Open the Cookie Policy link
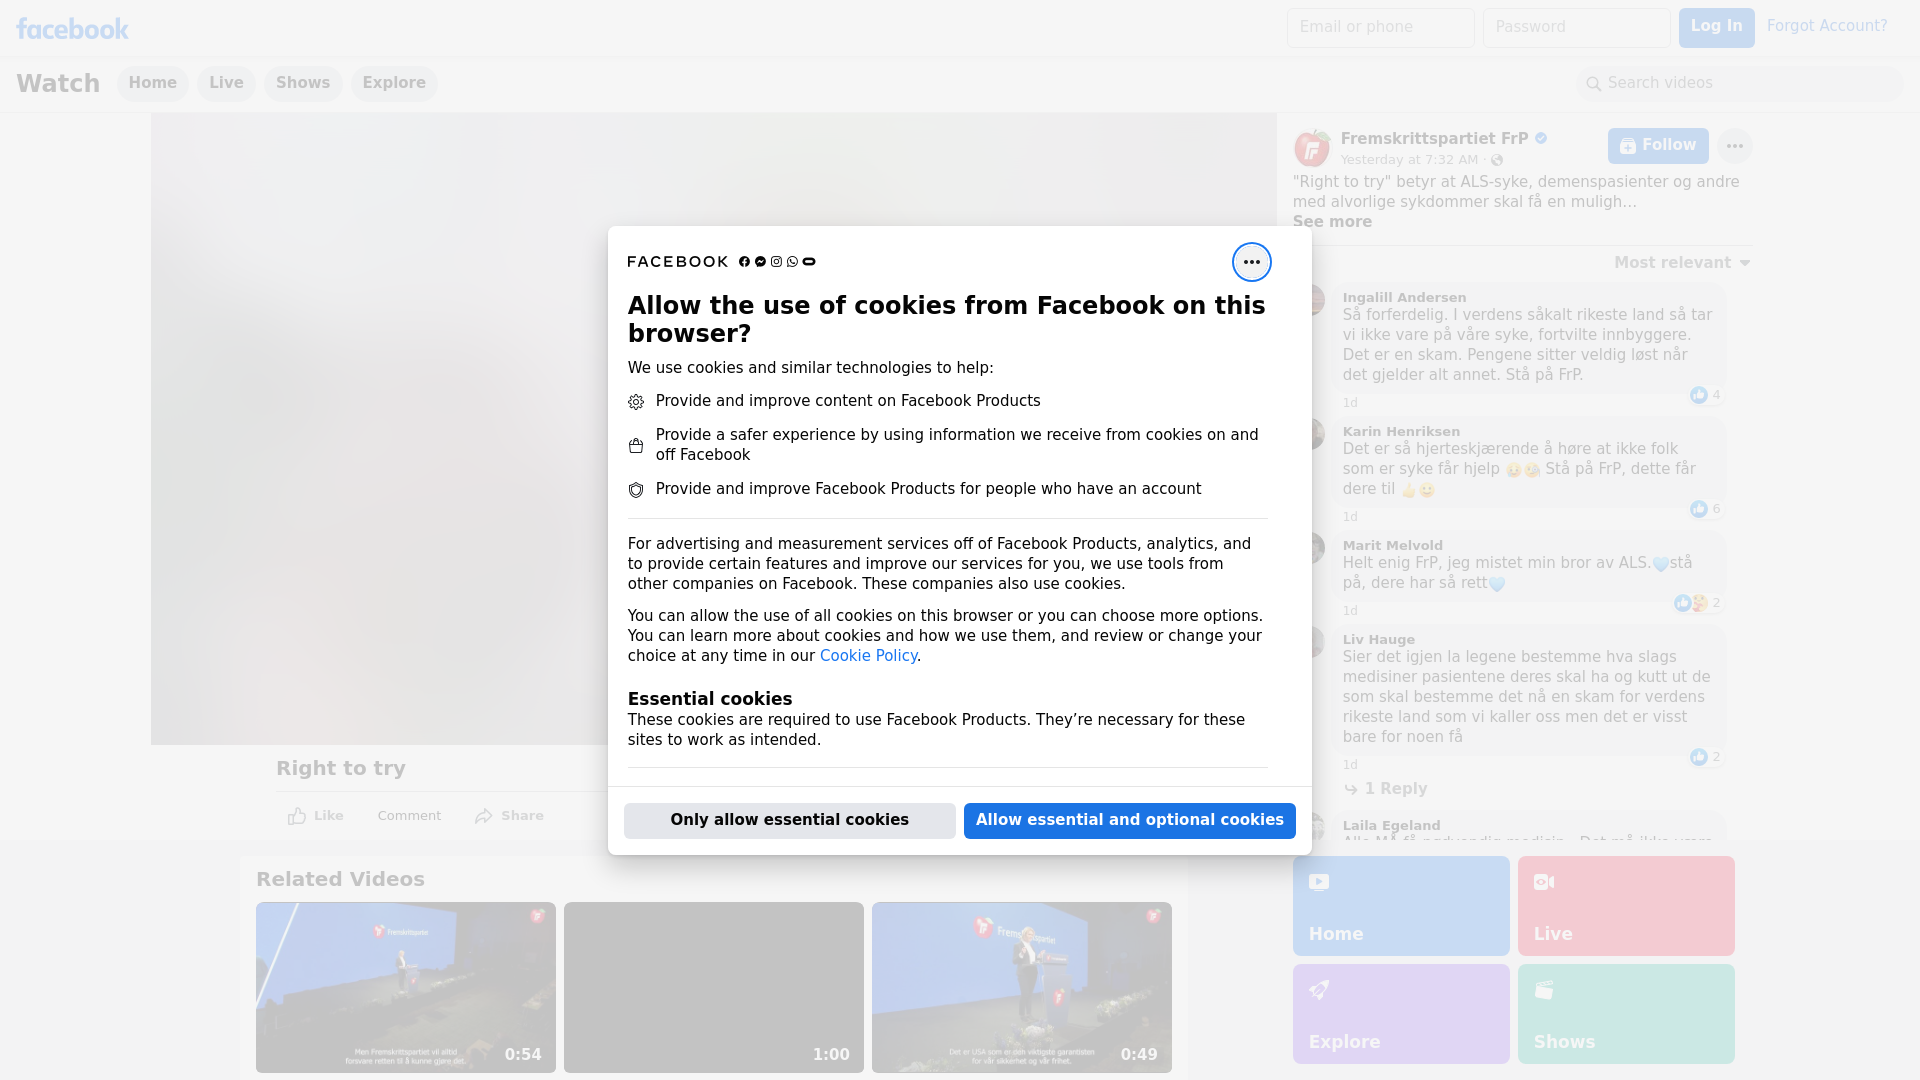1920x1080 pixels. [x=868, y=656]
